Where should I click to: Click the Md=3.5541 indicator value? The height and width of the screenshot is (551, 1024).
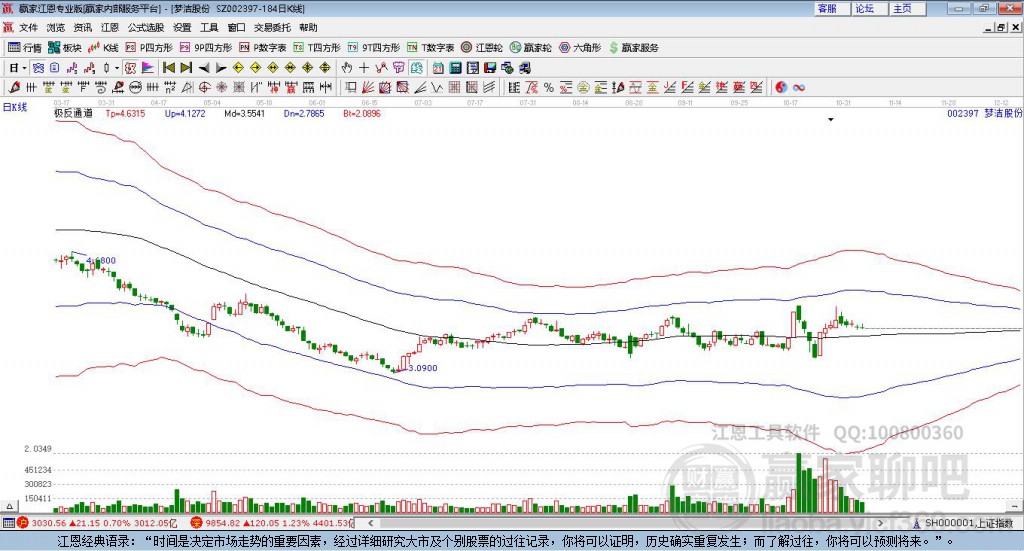coord(244,114)
